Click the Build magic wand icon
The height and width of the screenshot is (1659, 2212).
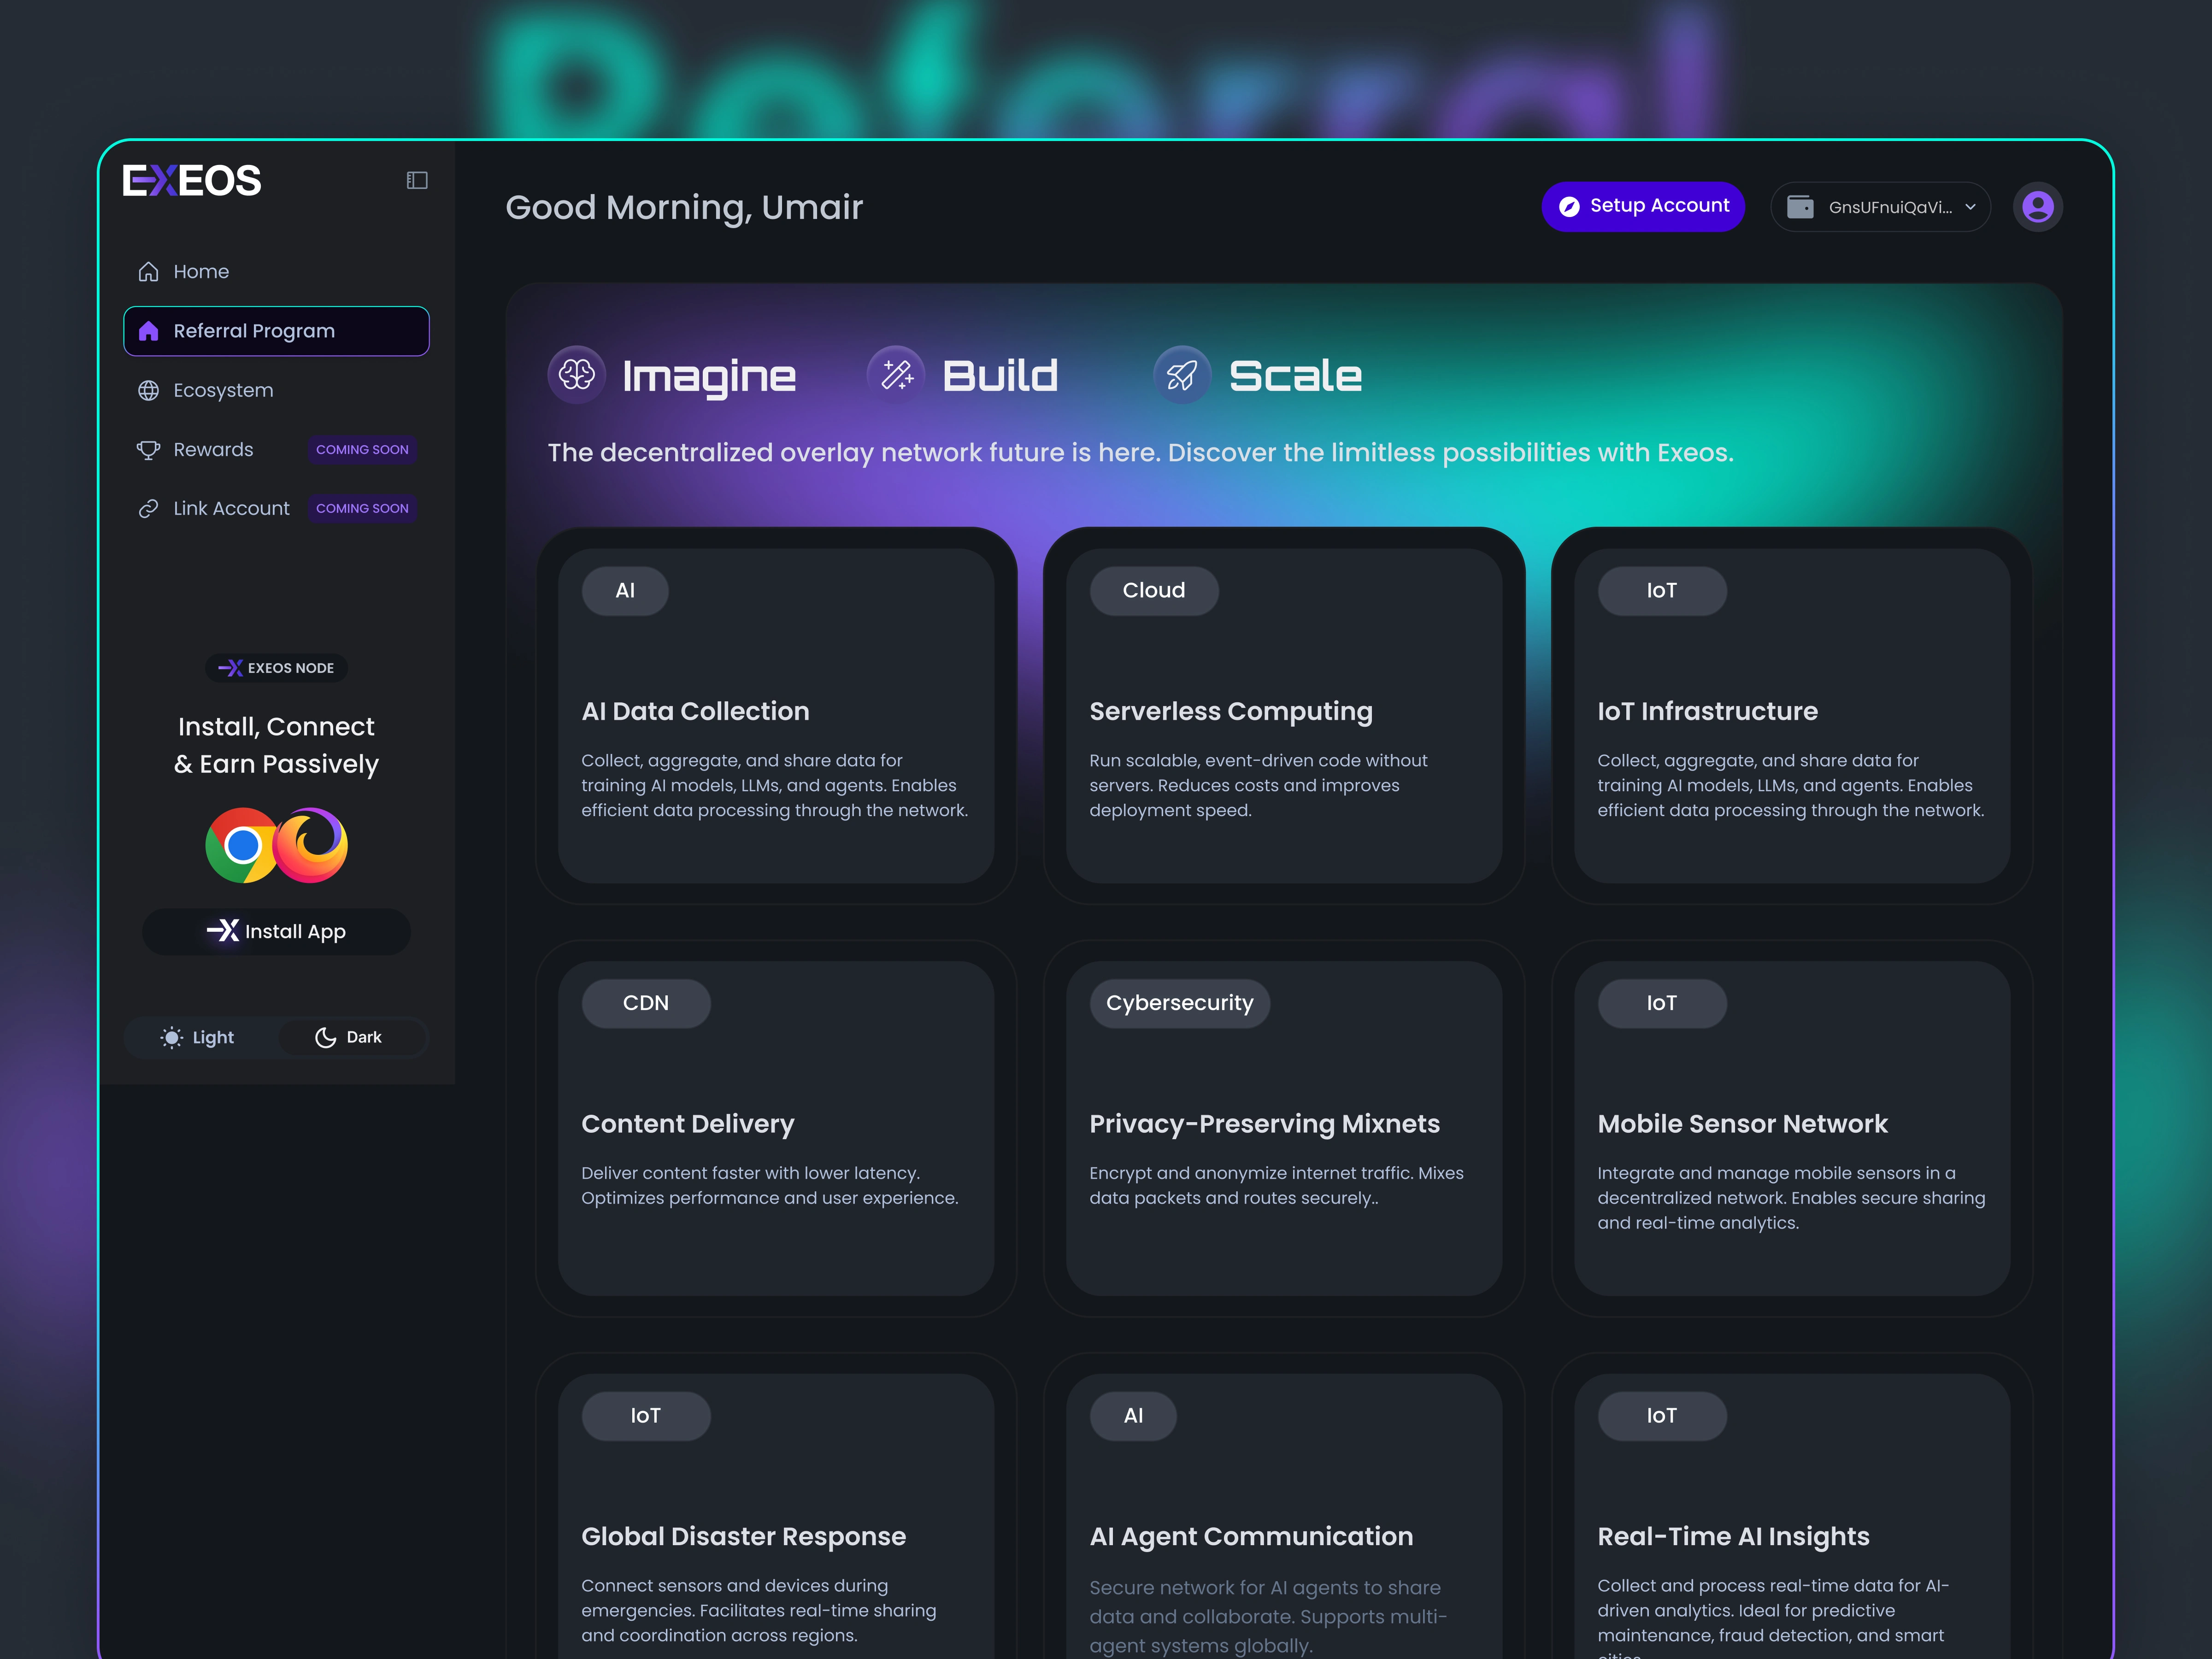[x=896, y=375]
